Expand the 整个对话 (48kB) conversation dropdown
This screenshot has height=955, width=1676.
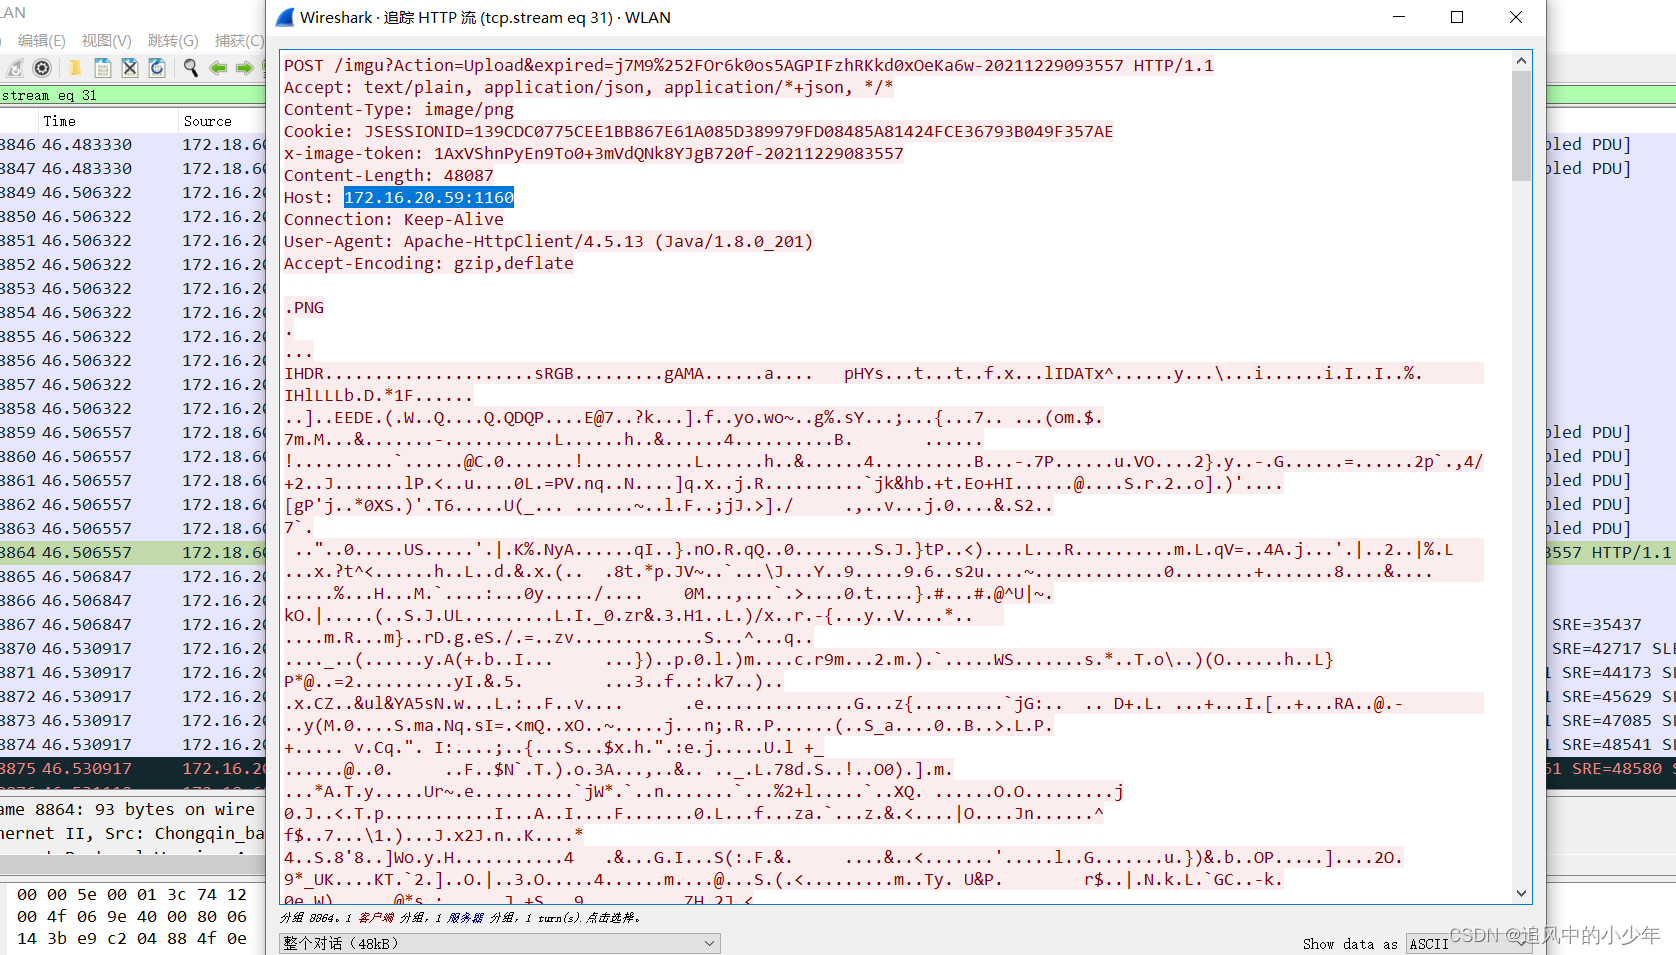(499, 943)
